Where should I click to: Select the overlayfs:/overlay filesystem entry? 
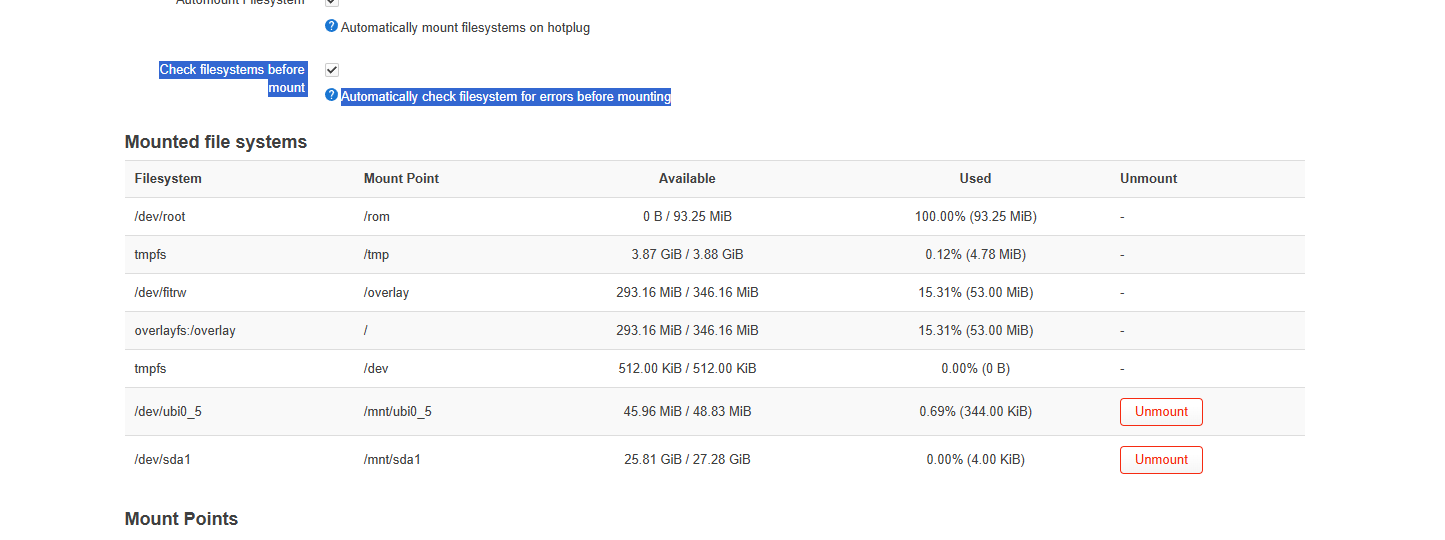(x=185, y=331)
